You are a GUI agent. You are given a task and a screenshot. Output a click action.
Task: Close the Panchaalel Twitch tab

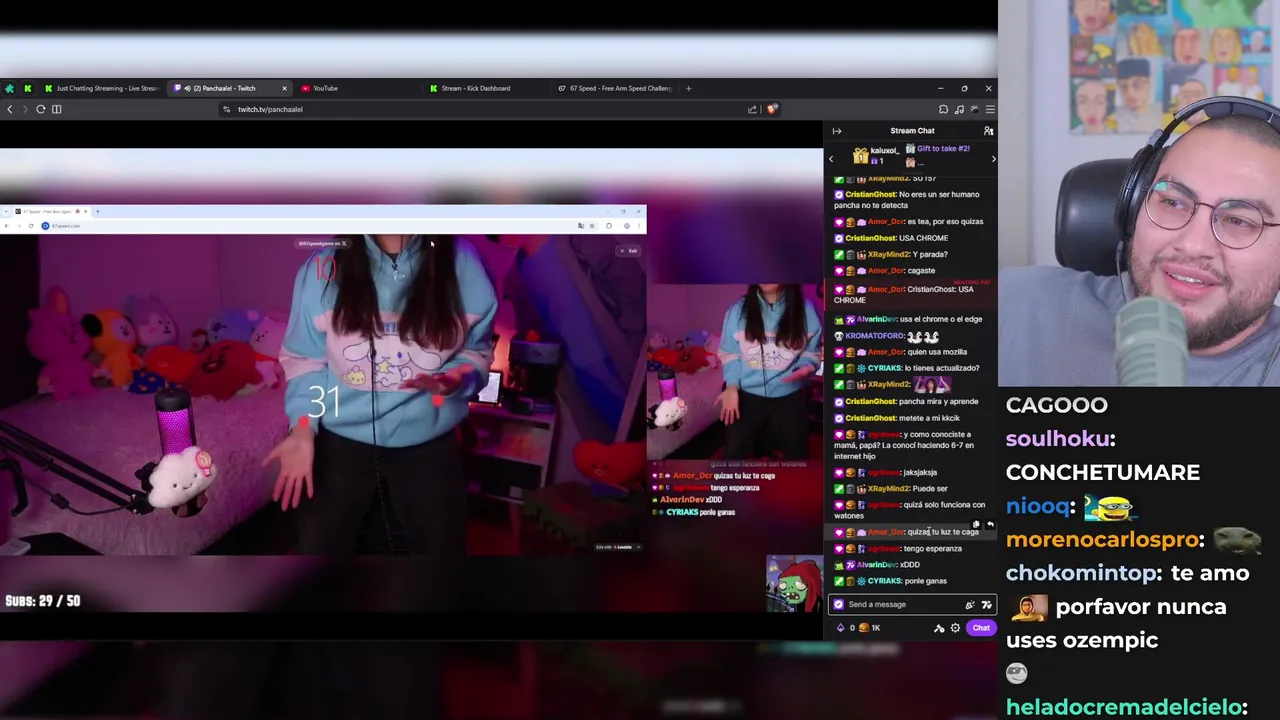coord(284,88)
